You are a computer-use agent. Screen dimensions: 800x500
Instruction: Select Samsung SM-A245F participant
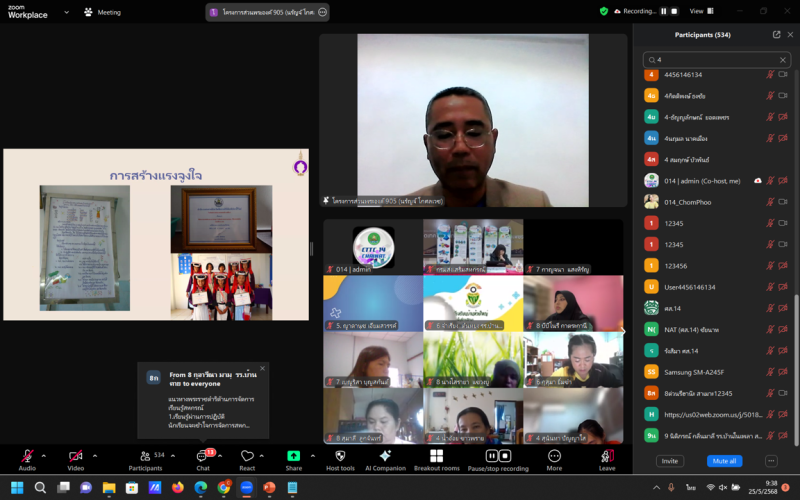pyautogui.click(x=716, y=372)
